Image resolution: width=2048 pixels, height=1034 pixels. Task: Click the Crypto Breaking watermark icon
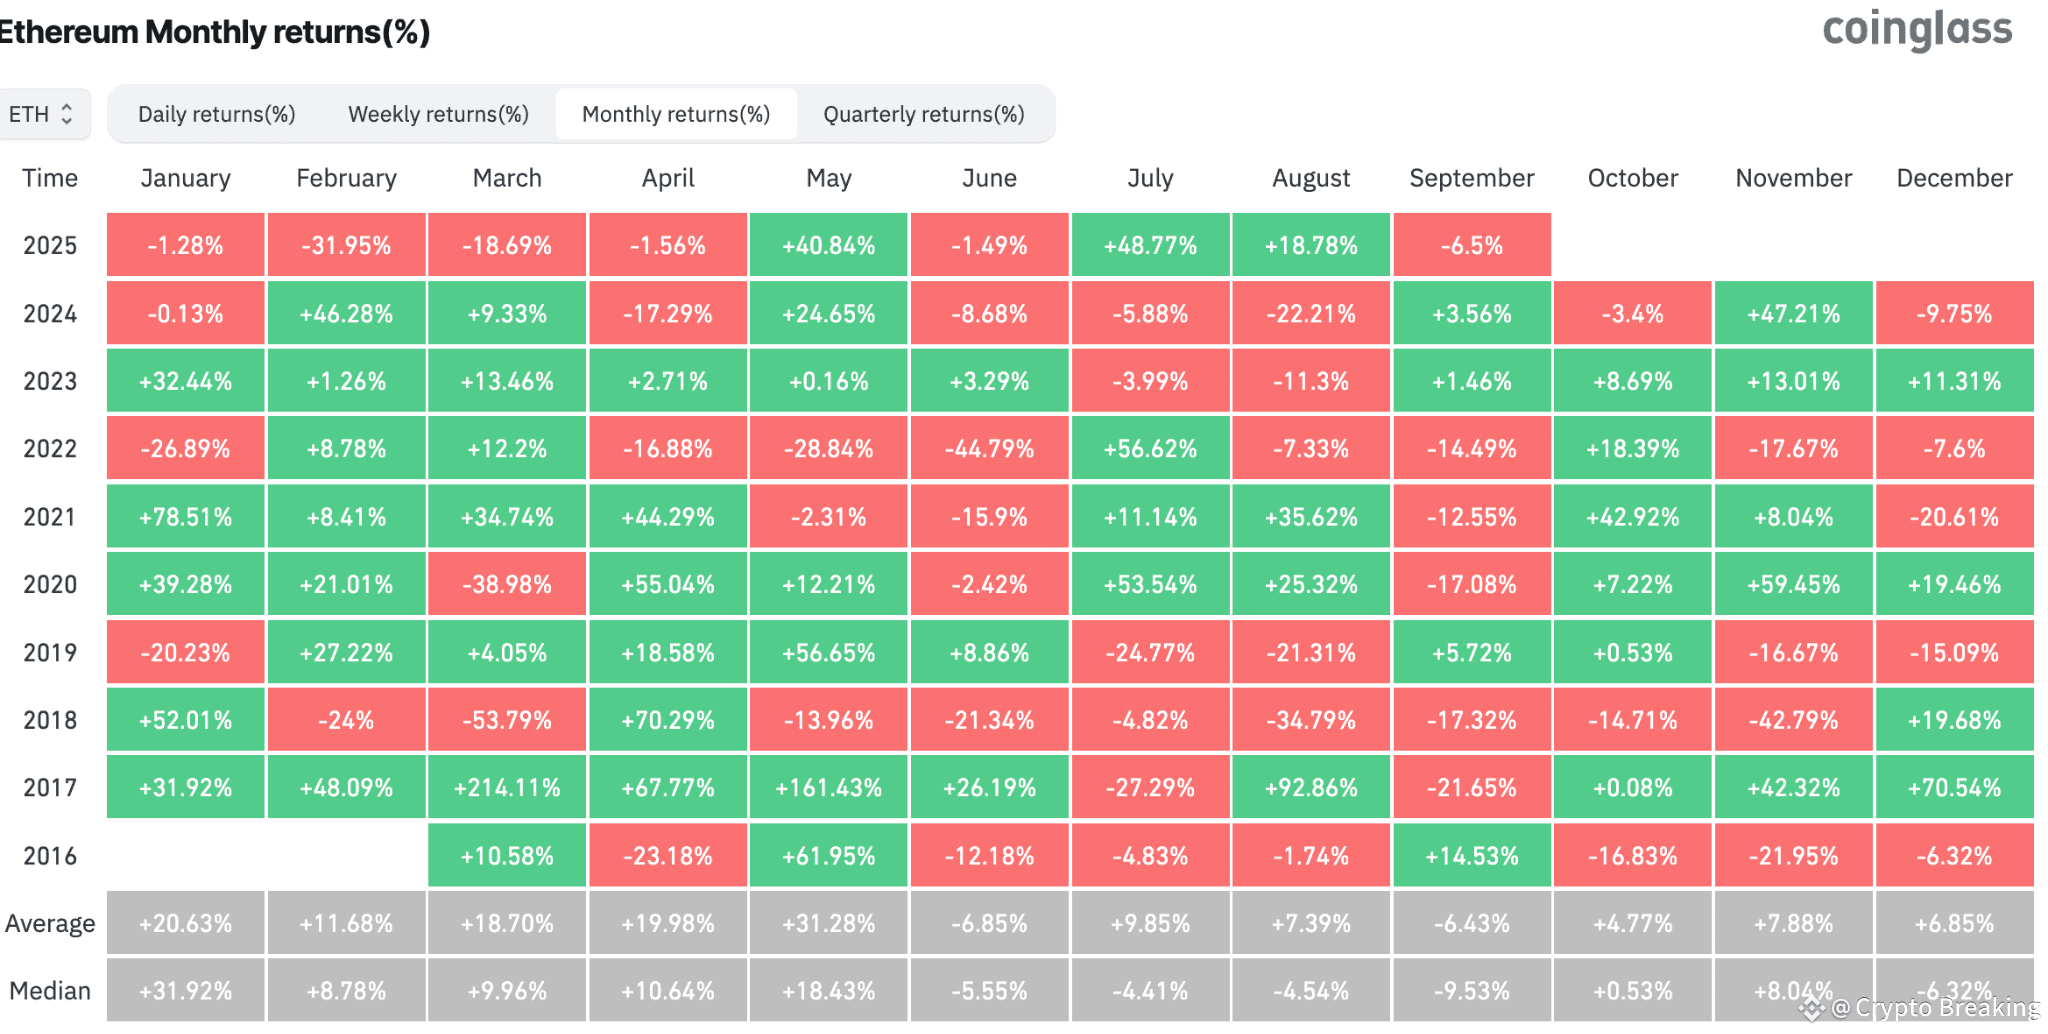(x=1812, y=1009)
